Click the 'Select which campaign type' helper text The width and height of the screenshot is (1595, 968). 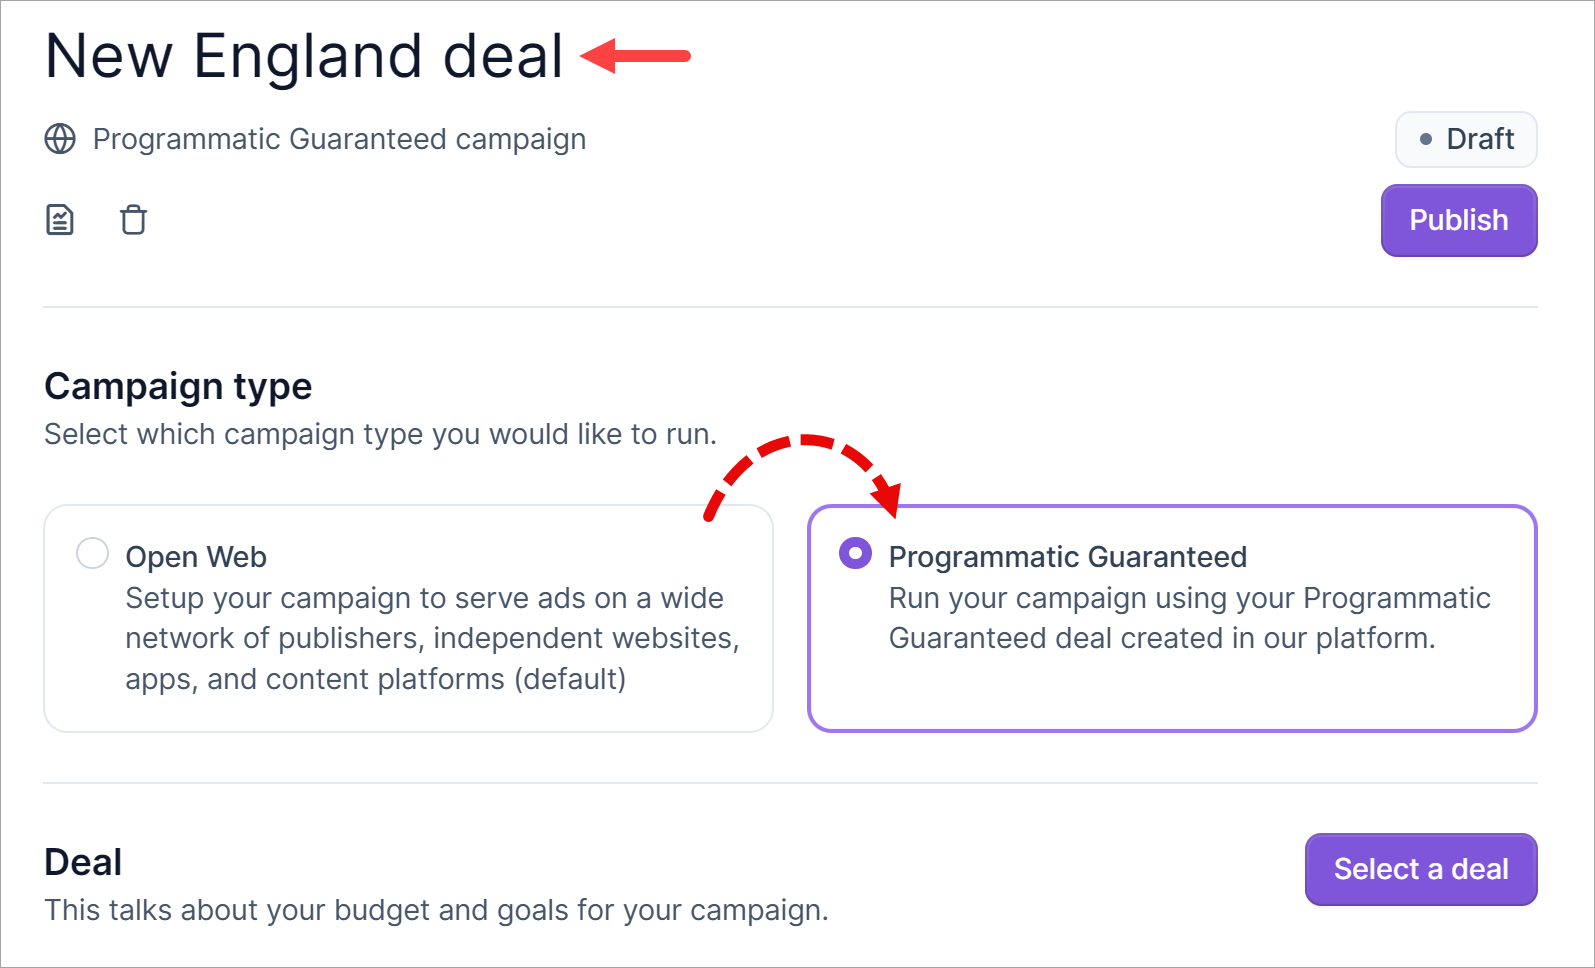(x=380, y=434)
